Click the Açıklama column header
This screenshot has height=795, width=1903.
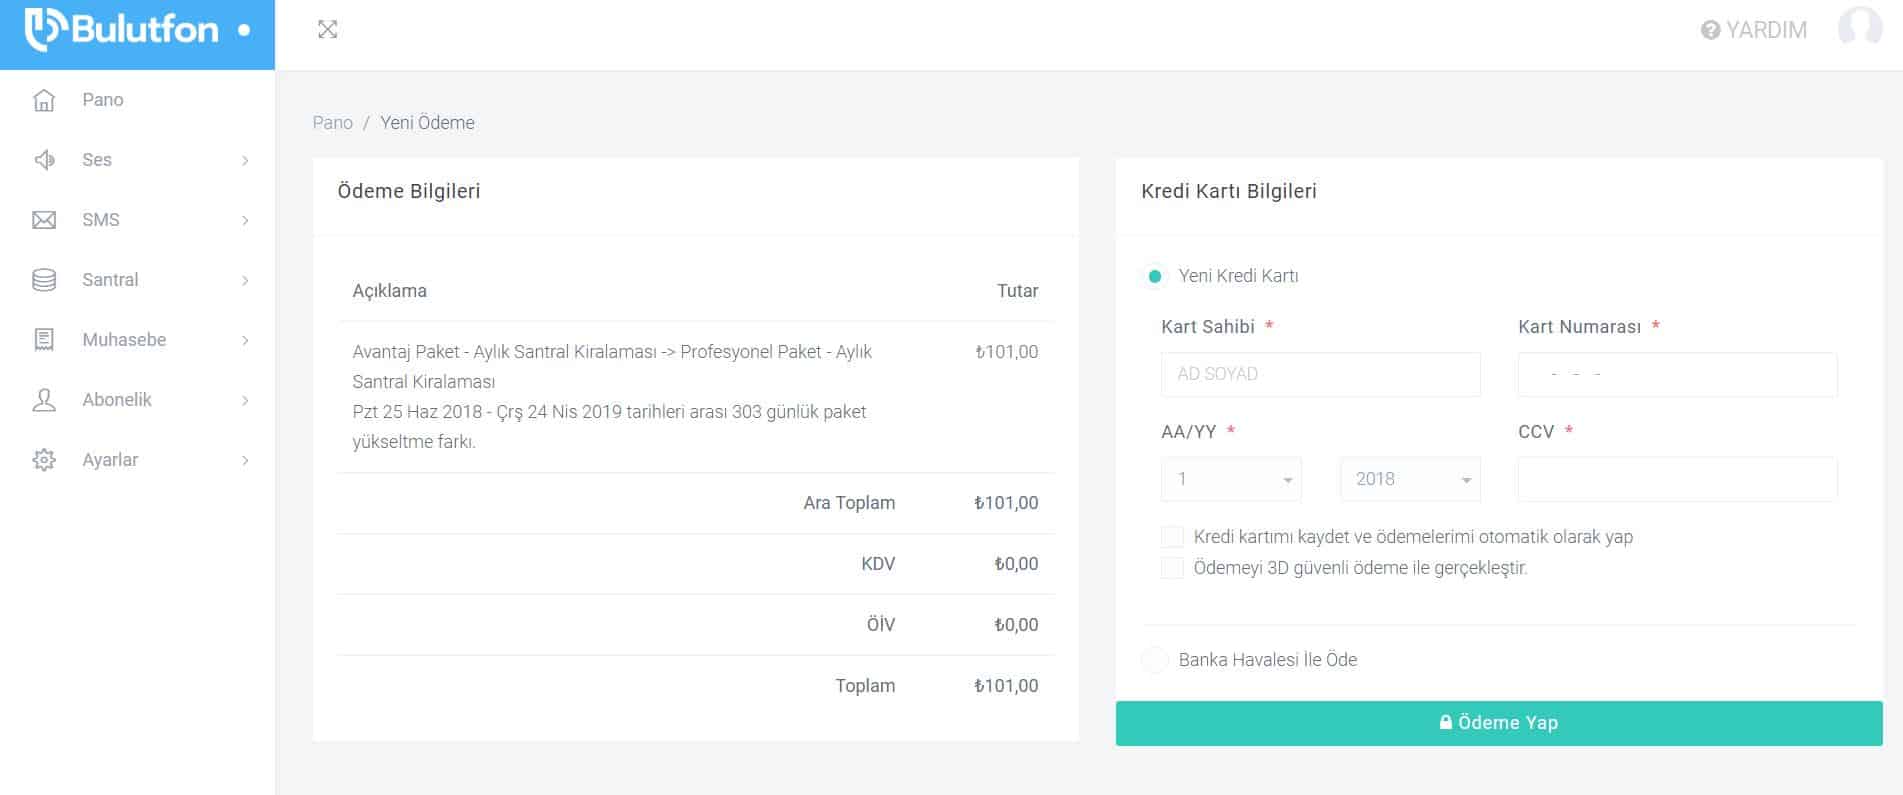[389, 291]
